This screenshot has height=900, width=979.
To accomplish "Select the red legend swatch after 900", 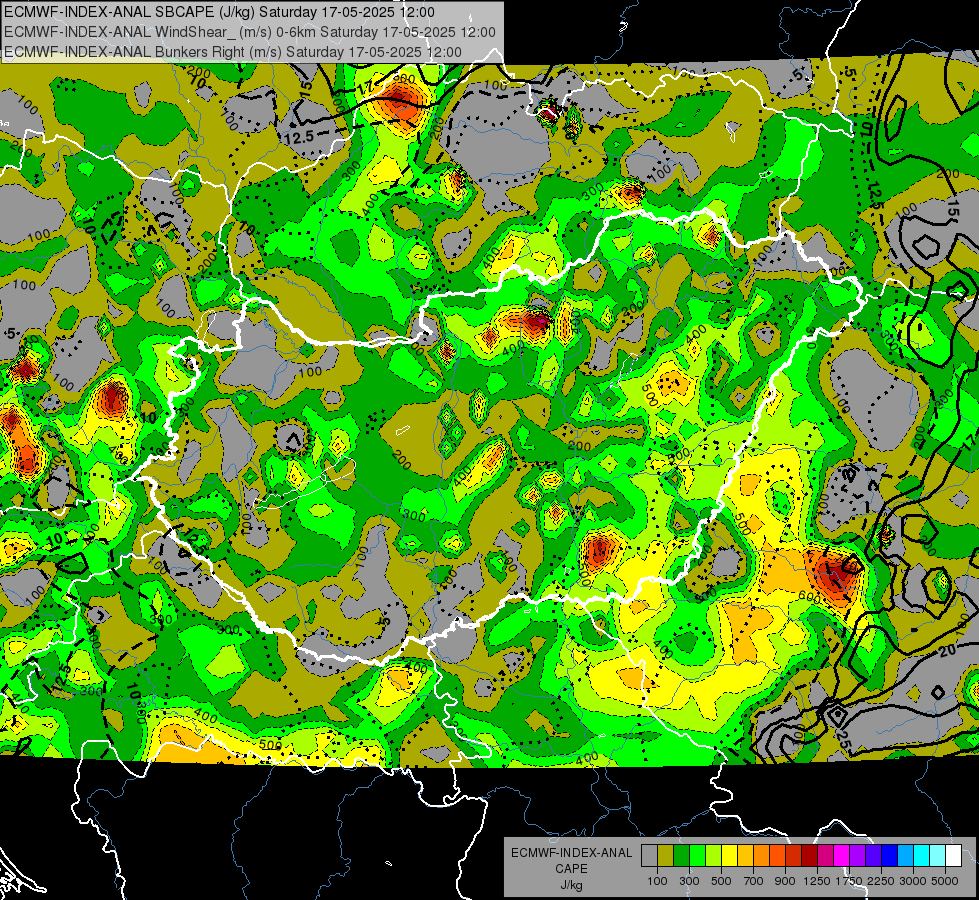I will [x=794, y=856].
